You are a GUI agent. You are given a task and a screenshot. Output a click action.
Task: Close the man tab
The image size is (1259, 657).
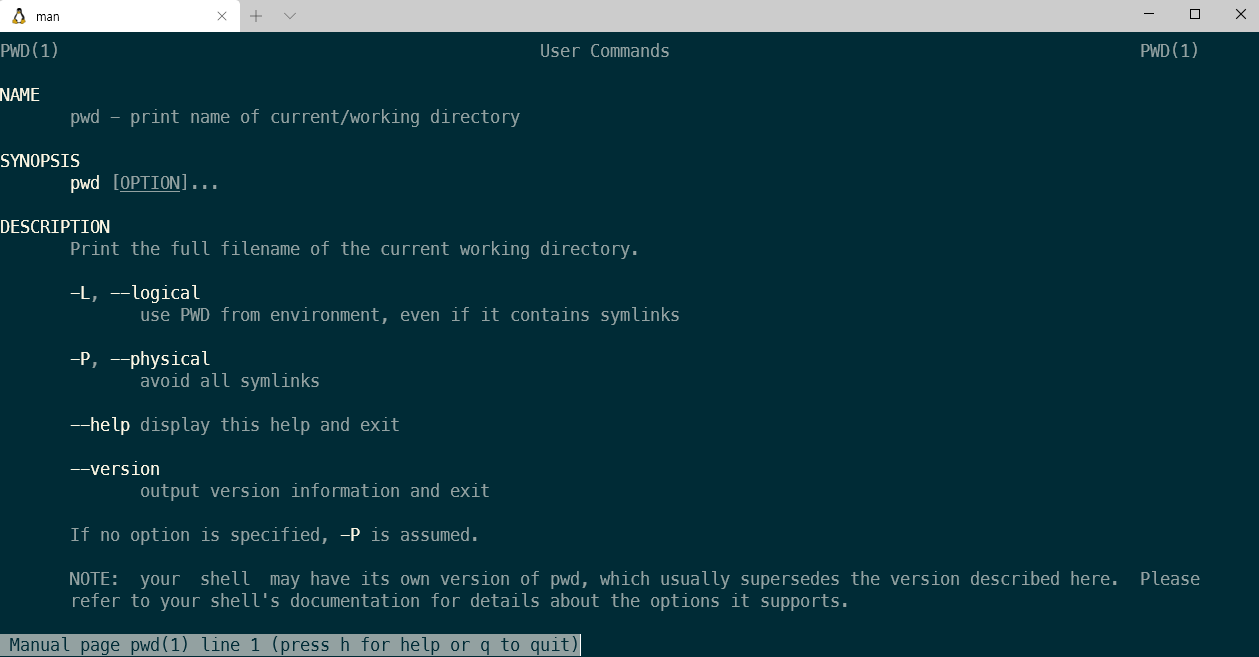[x=222, y=16]
